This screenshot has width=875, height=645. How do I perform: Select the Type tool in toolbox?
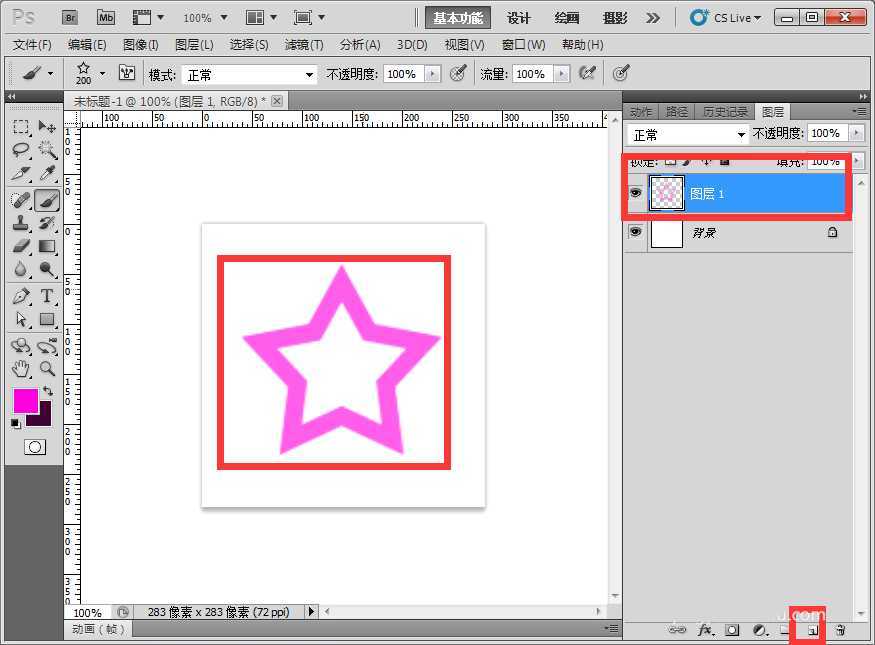[x=47, y=295]
